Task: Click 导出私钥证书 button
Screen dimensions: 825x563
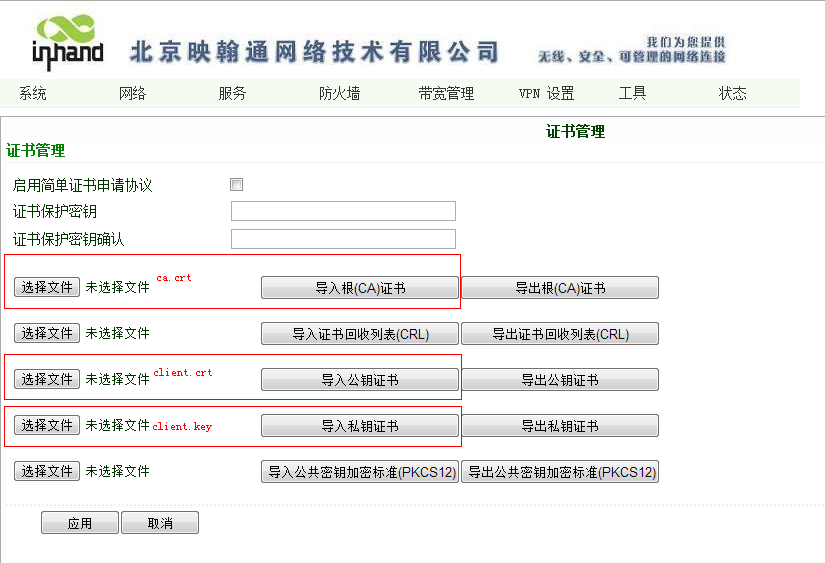Action: (x=559, y=426)
